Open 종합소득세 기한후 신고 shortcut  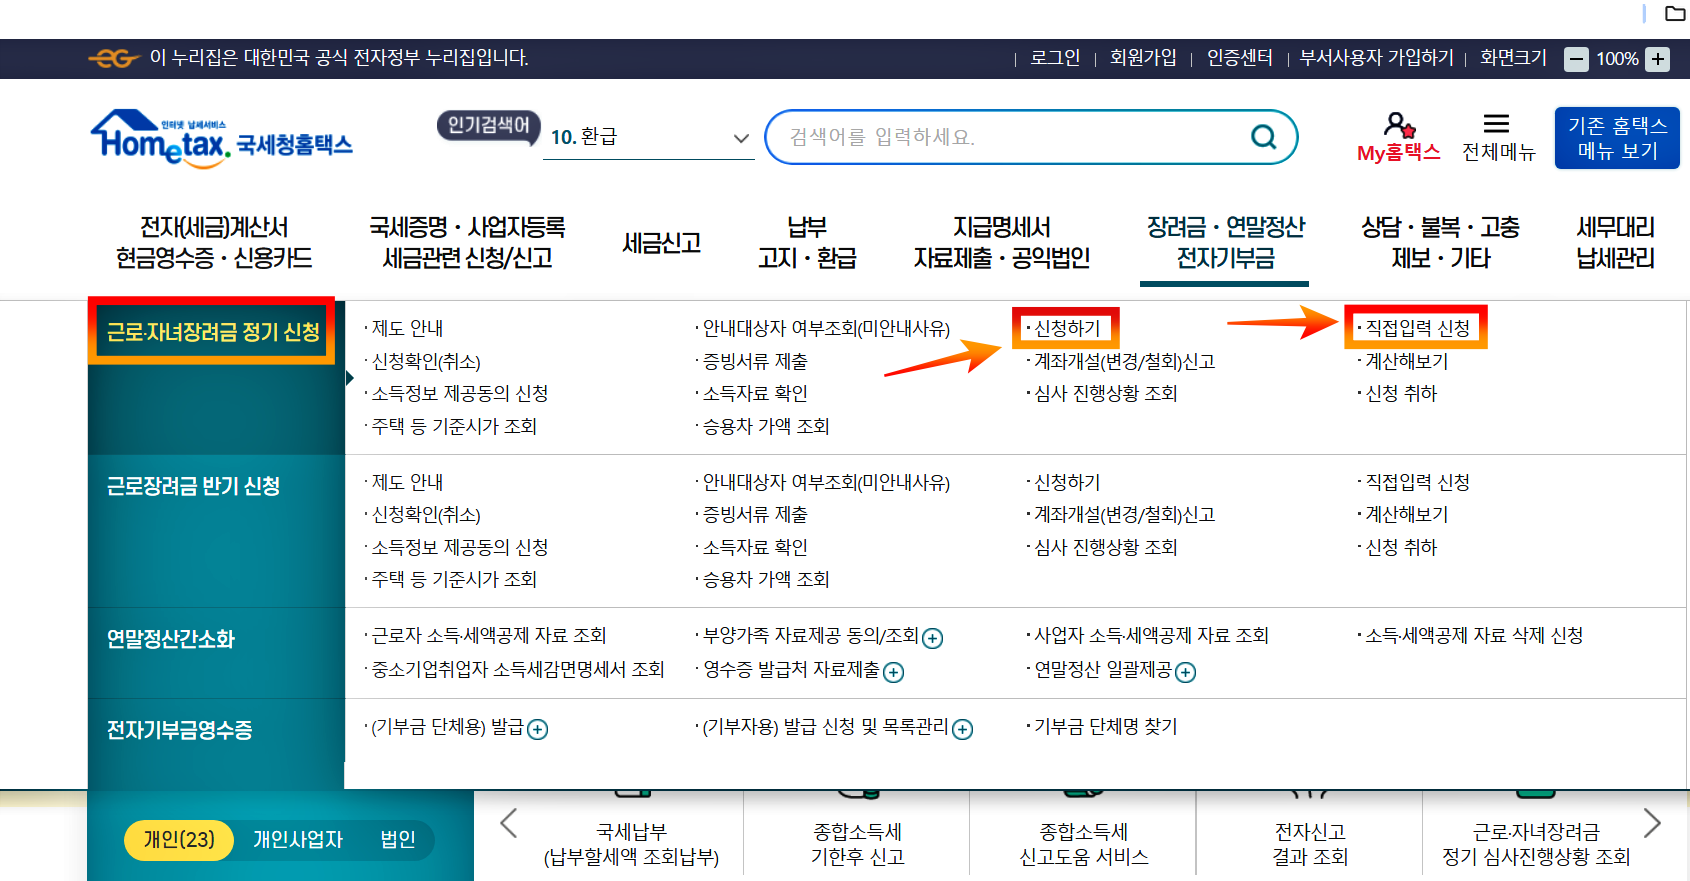(857, 844)
